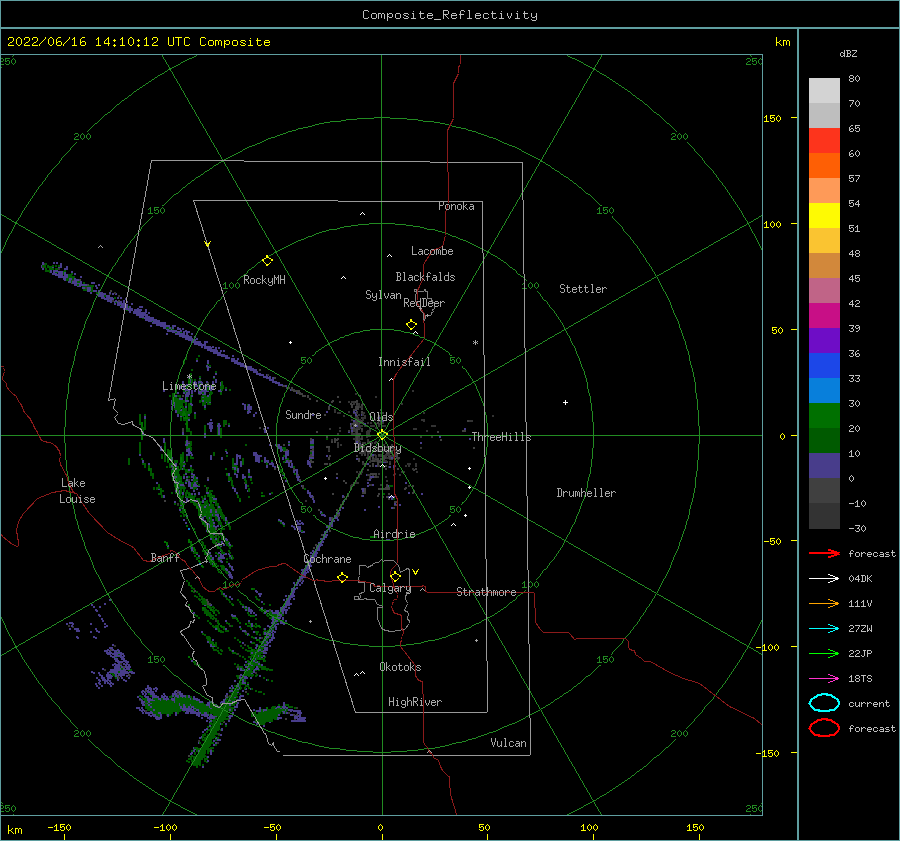The width and height of the screenshot is (900, 841).
Task: Click the 65 dBZ red color swatch
Action: coord(825,141)
